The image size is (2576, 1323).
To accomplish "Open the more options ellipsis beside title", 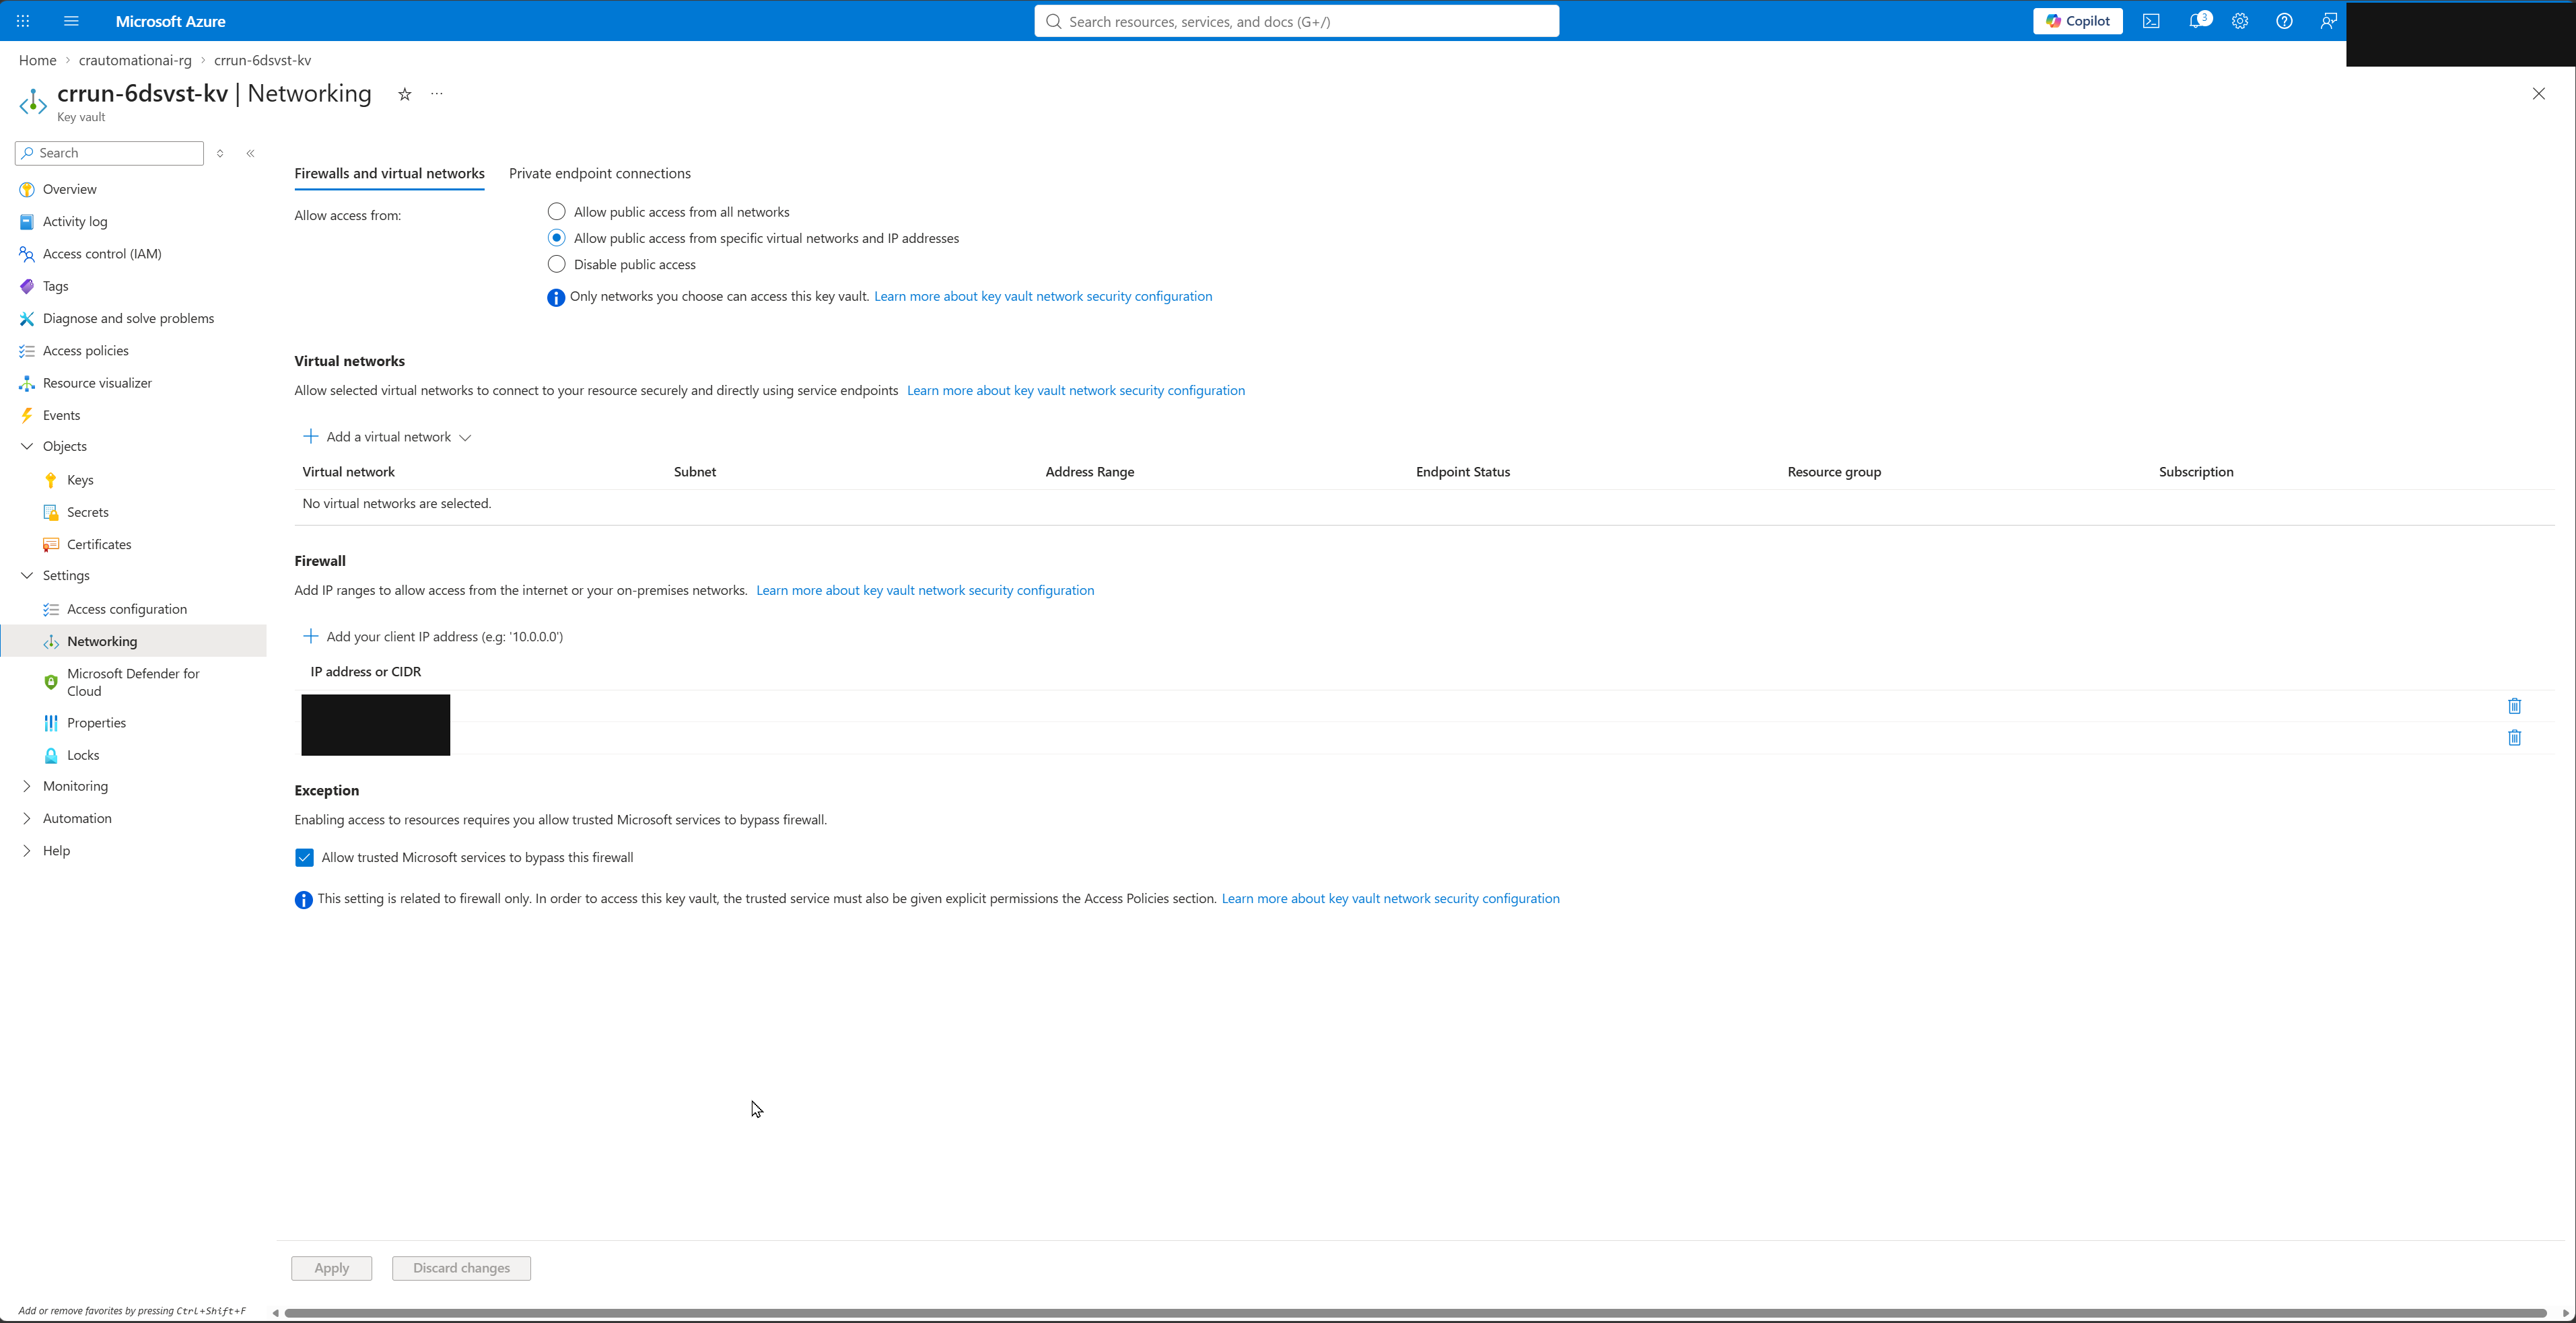I will click(x=437, y=94).
